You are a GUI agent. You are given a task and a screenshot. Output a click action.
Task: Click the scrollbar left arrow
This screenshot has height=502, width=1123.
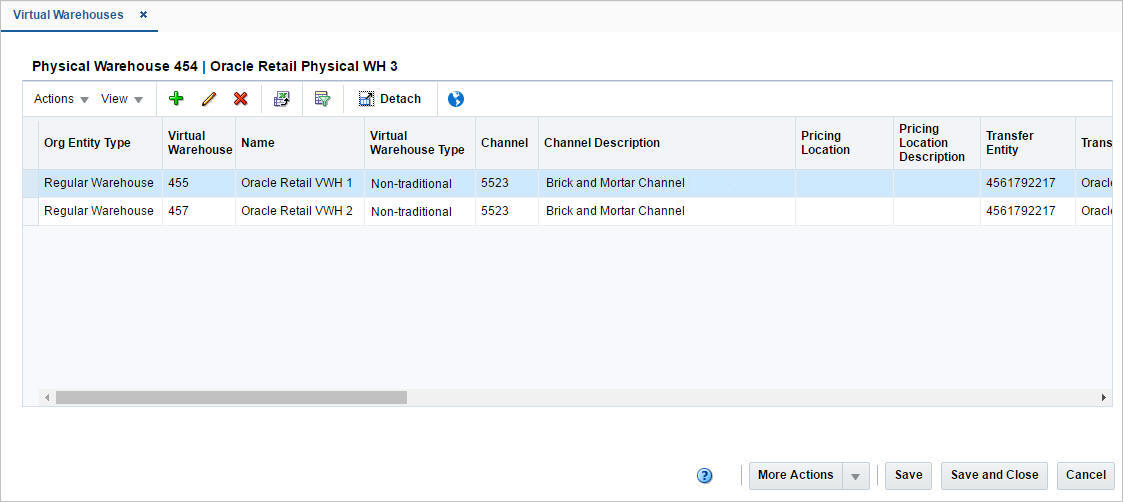(47, 397)
